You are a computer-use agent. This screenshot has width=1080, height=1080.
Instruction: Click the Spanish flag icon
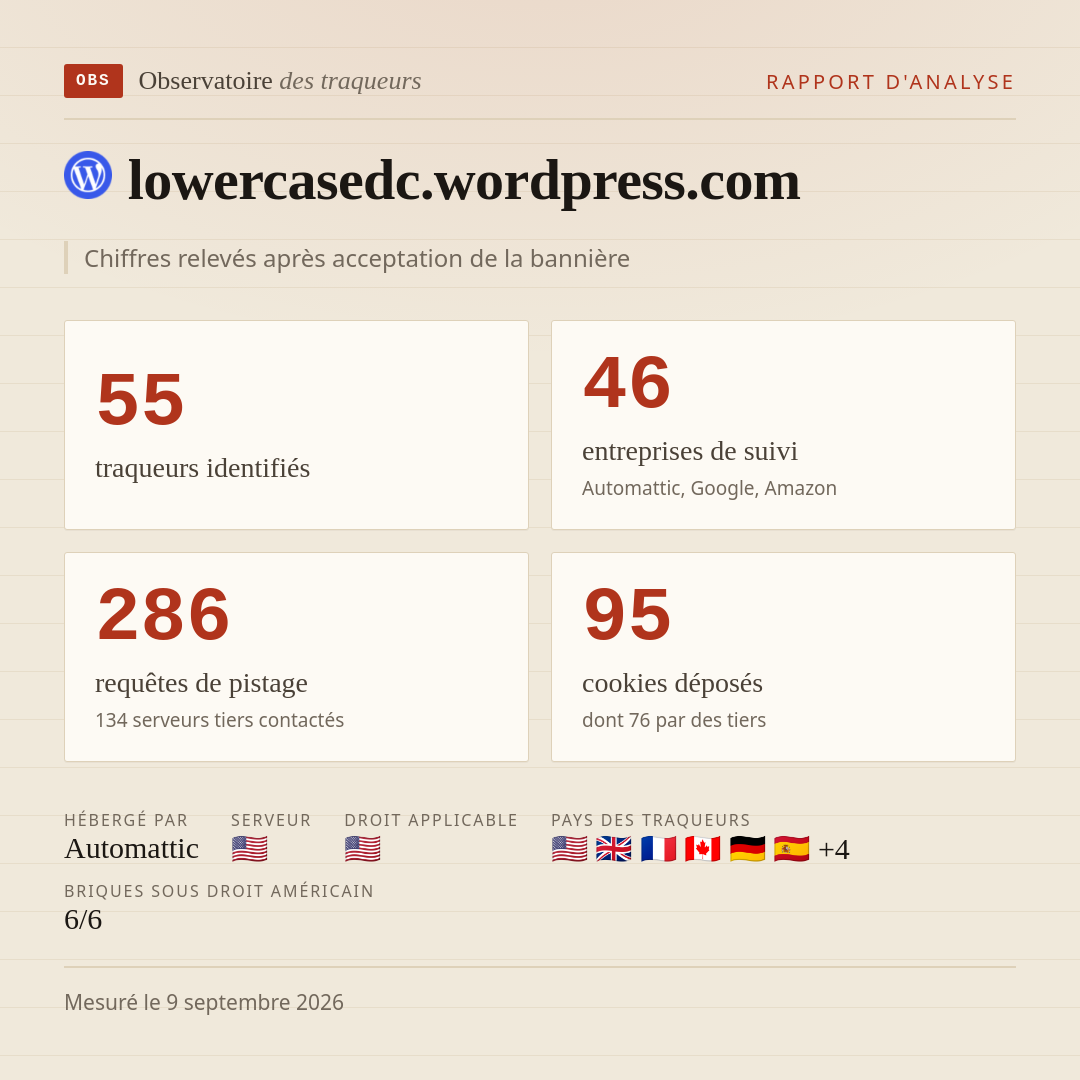coord(791,849)
